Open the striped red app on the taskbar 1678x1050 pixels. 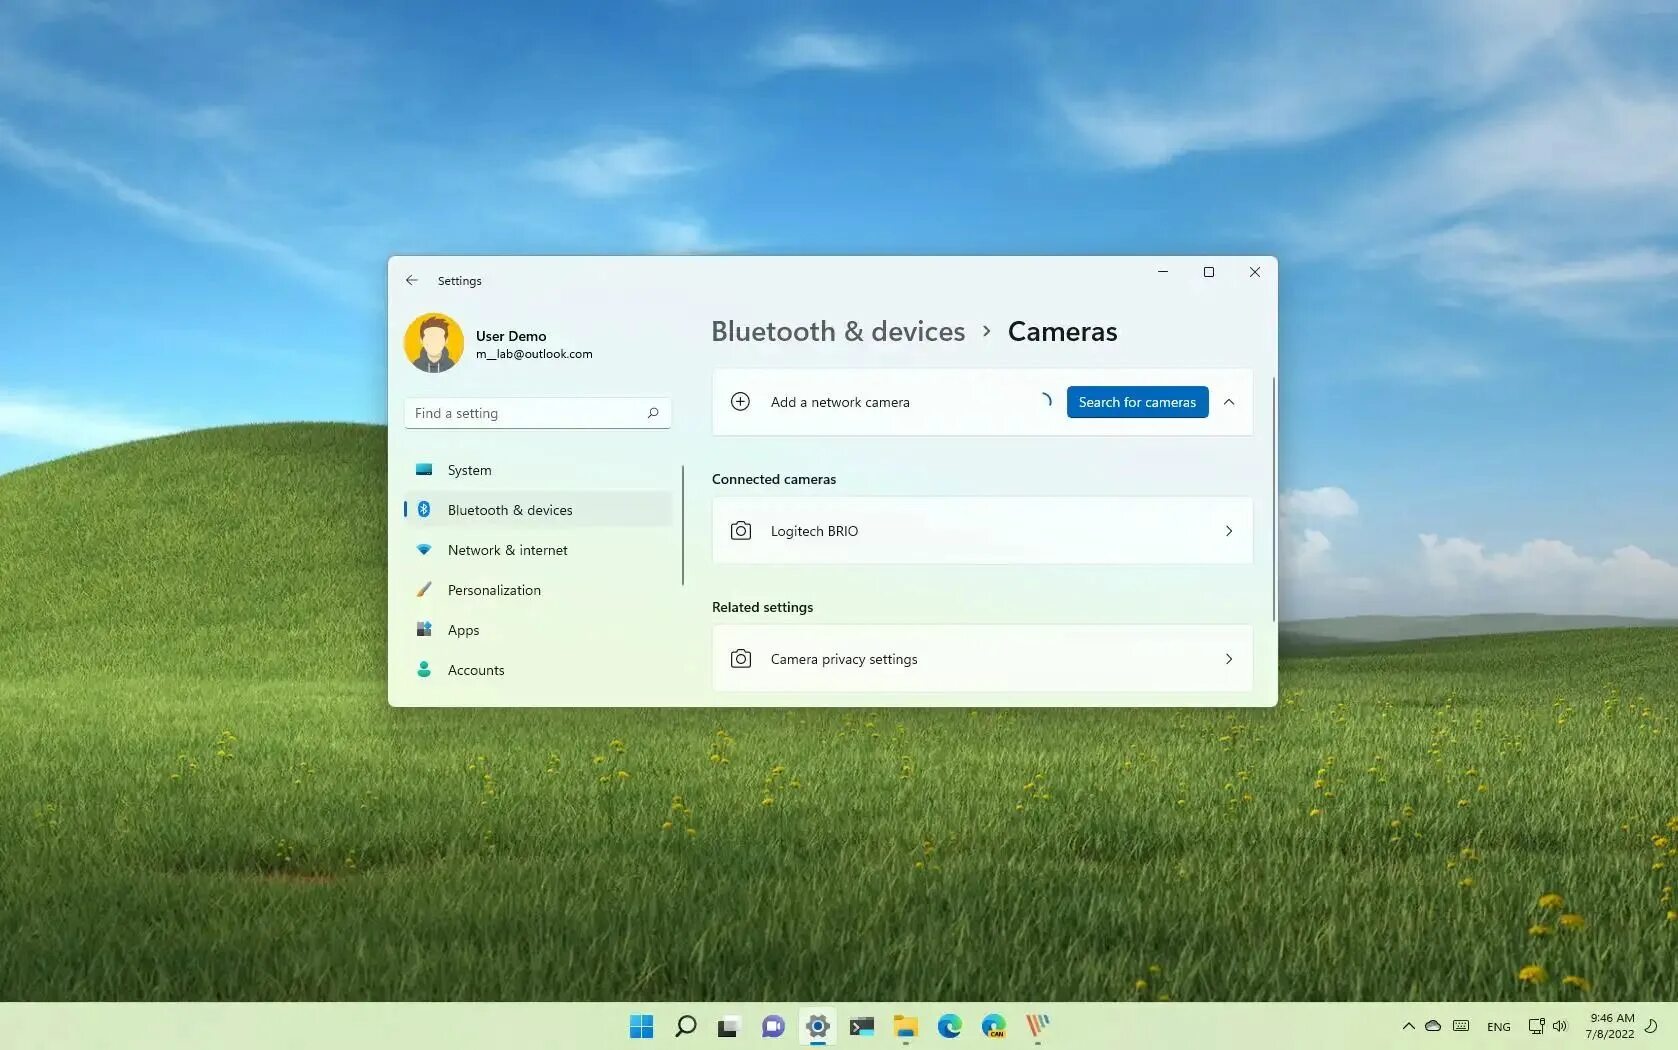pos(1038,1026)
